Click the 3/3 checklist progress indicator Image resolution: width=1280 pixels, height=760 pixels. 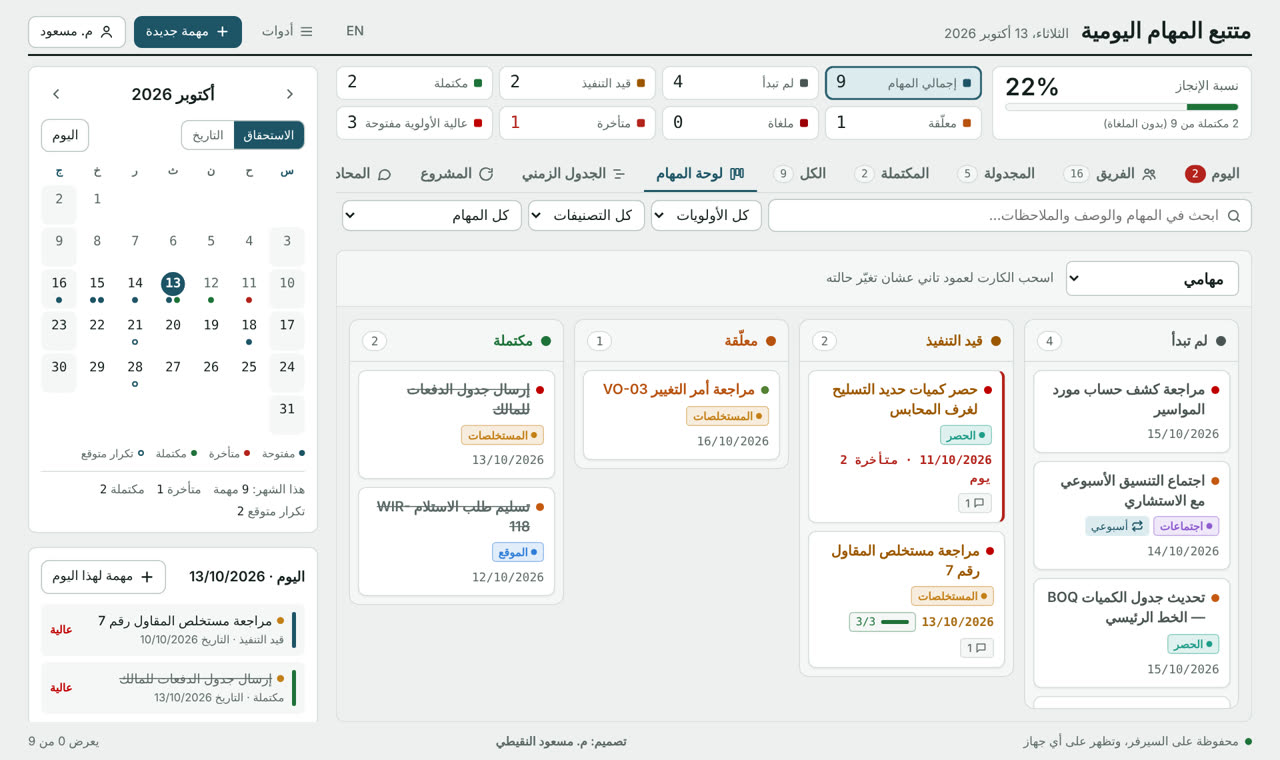[x=882, y=622]
